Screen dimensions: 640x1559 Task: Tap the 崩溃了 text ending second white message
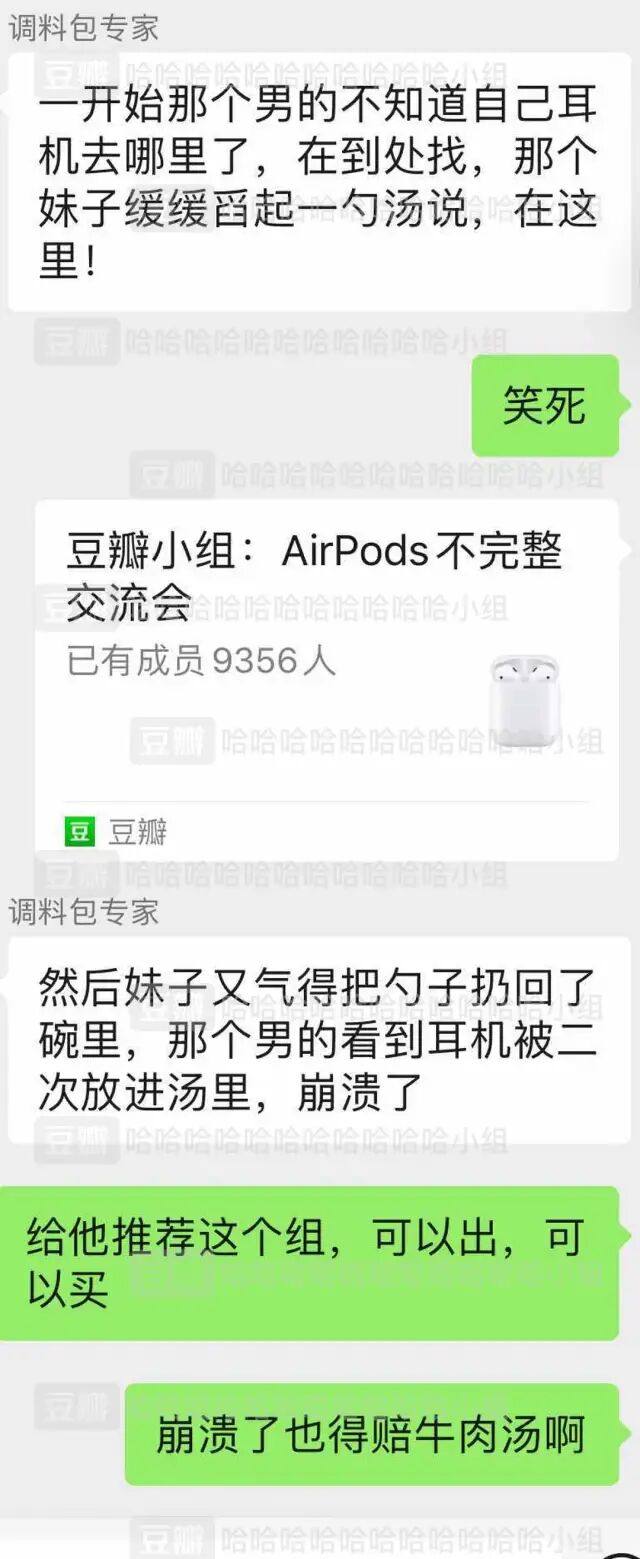361,1094
